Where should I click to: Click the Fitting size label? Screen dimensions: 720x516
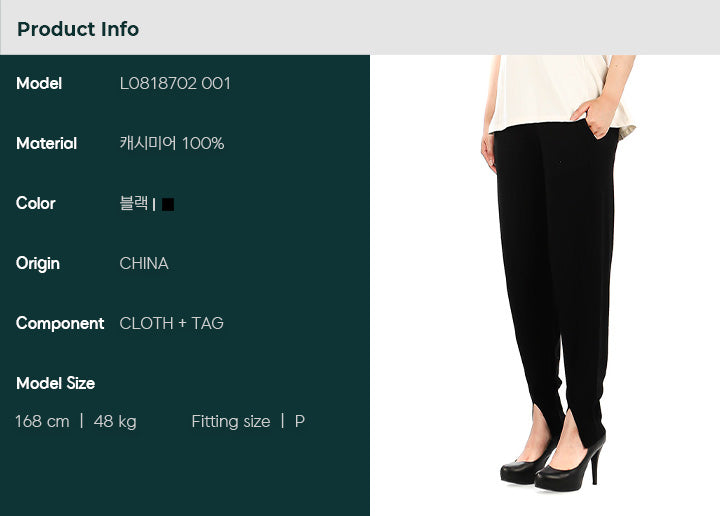231,421
